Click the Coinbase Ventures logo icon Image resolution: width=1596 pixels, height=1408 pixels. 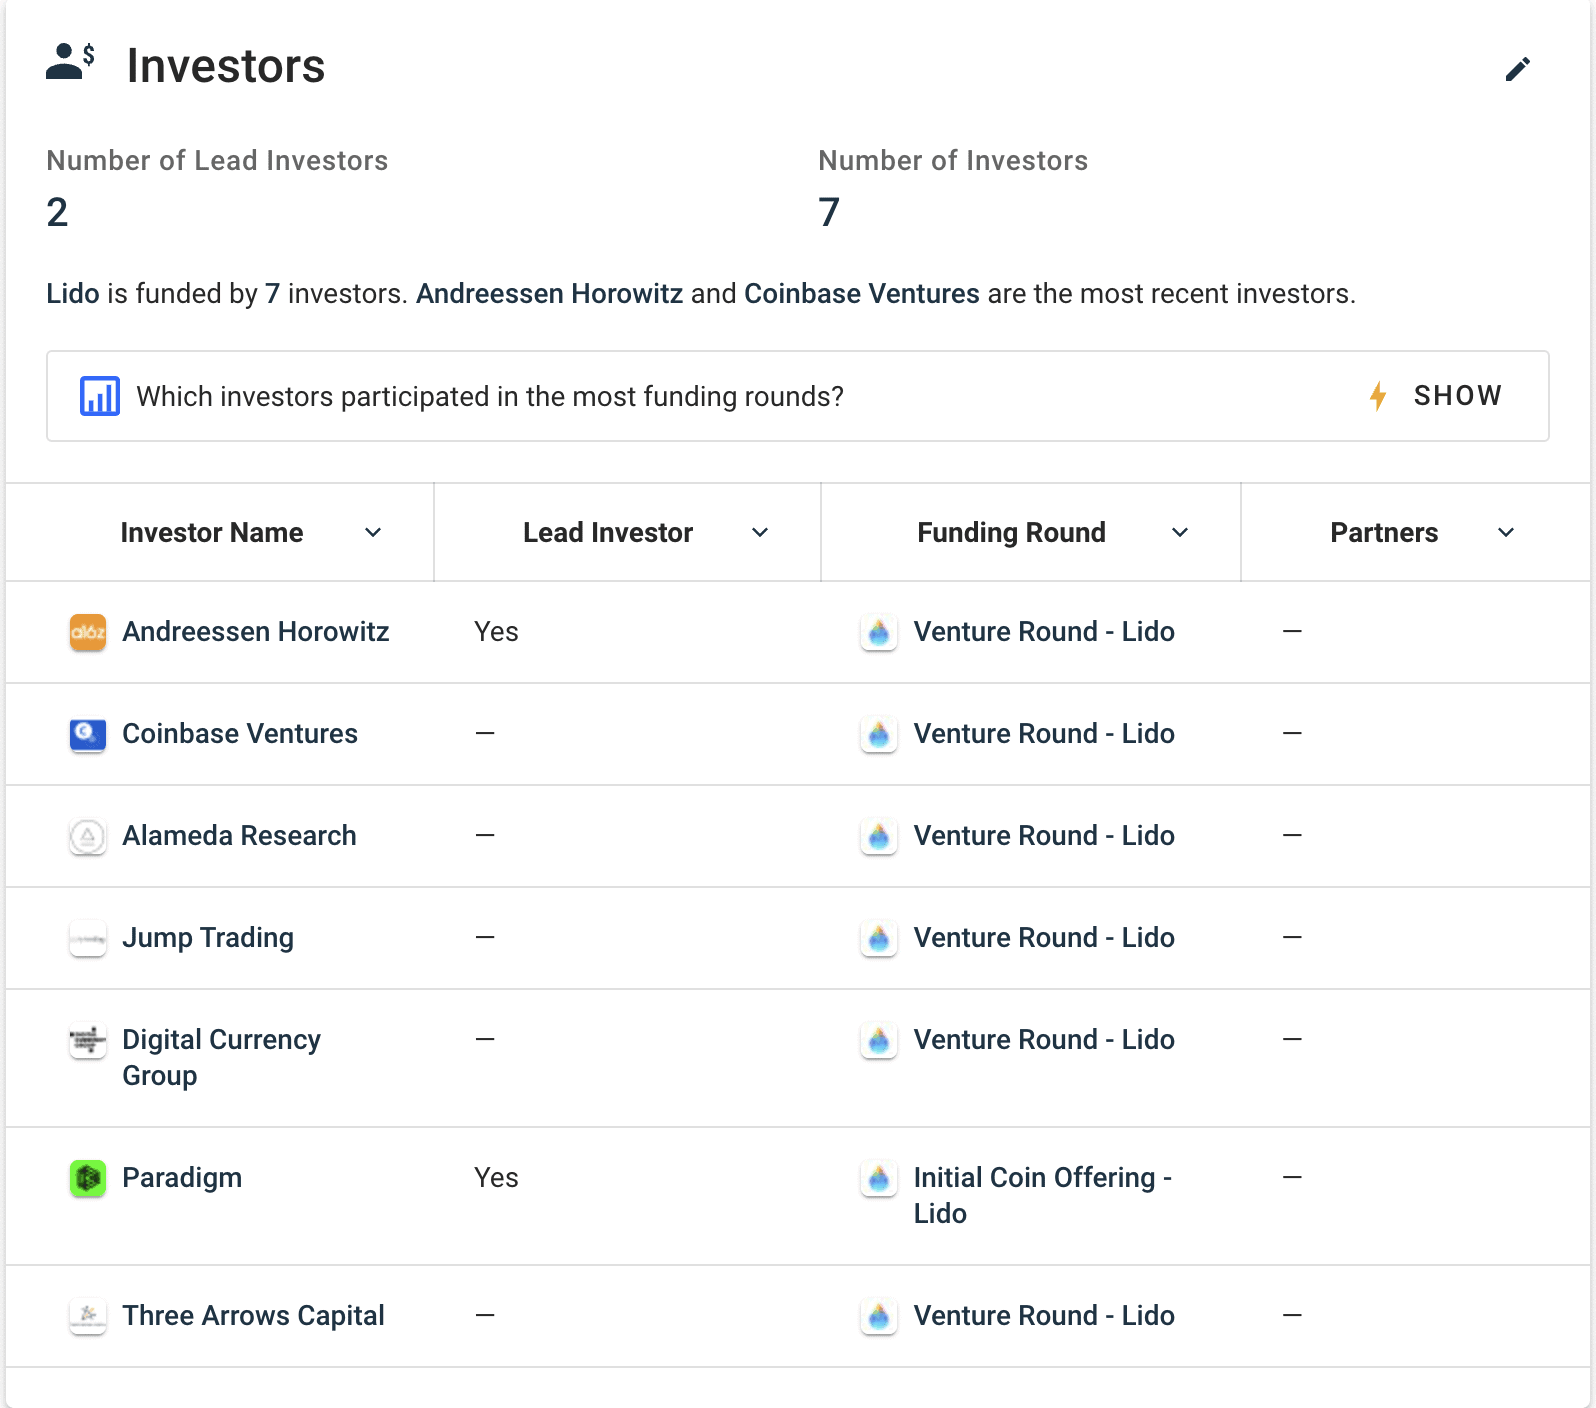point(88,734)
